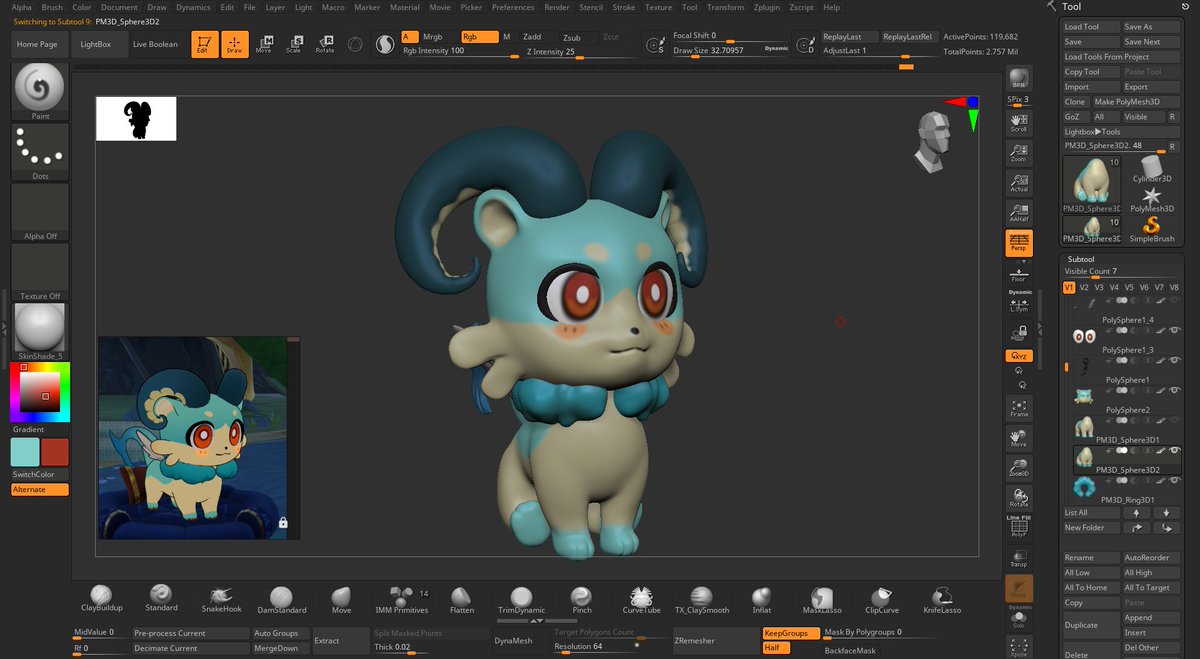The height and width of the screenshot is (659, 1200).
Task: Toggle Transp transparency mode
Action: pyautogui.click(x=1019, y=557)
